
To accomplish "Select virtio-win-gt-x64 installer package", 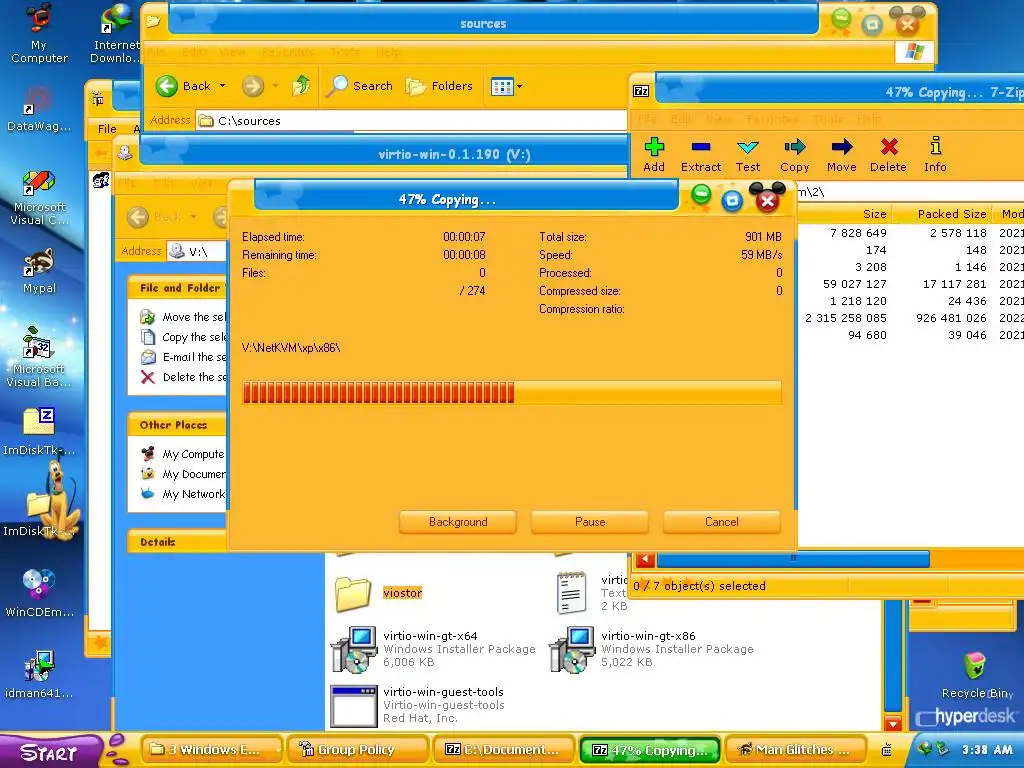I will (x=432, y=649).
